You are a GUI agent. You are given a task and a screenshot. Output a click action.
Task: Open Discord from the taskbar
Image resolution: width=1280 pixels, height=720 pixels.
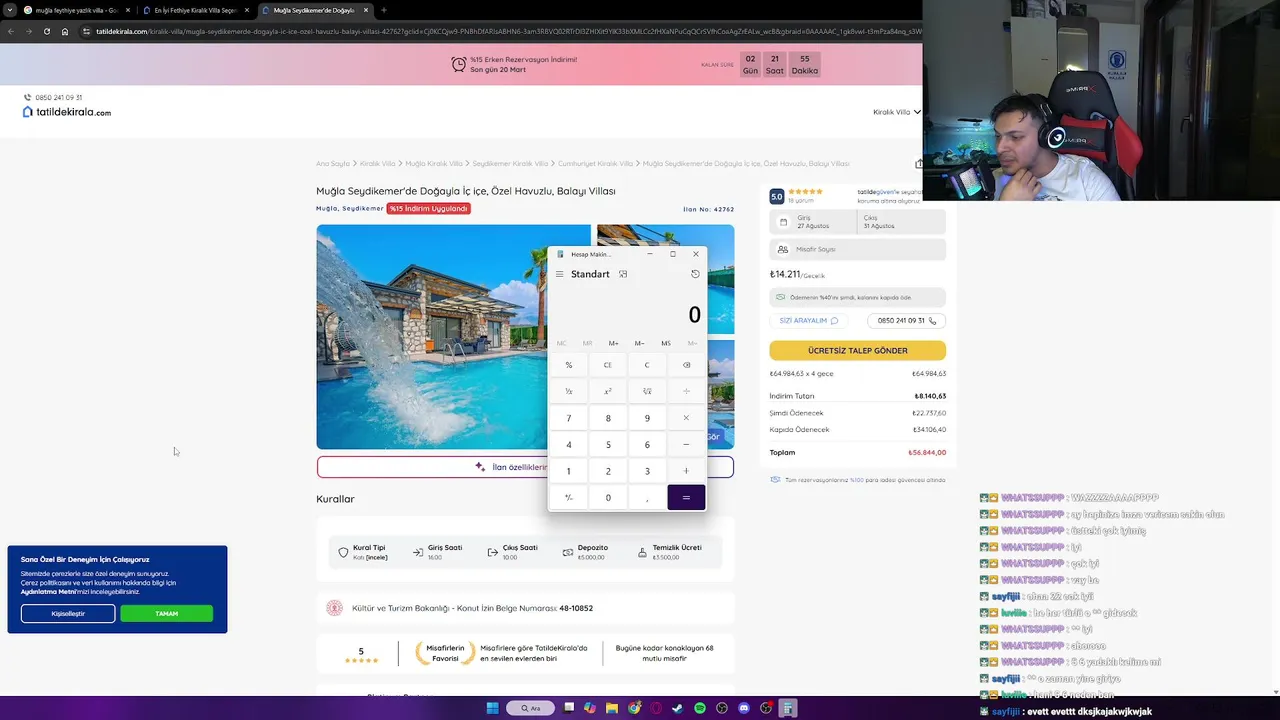(744, 708)
